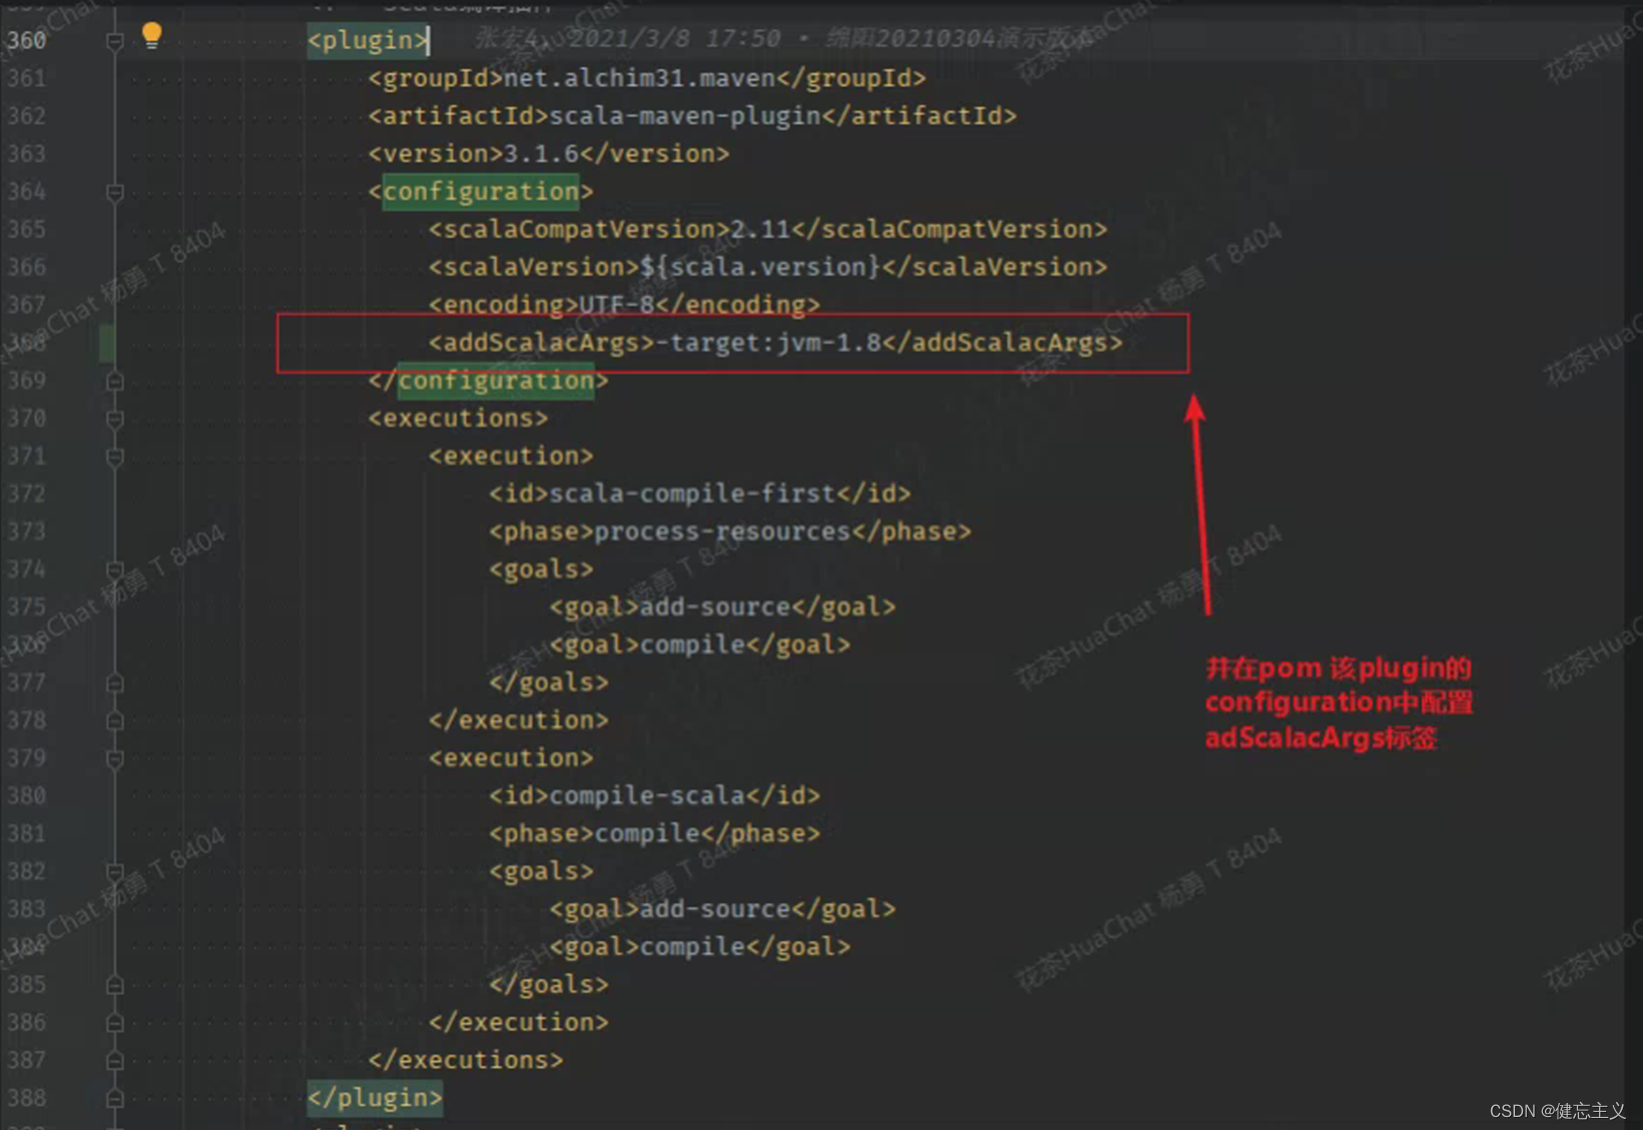Viewport: 1643px width, 1130px height.
Task: Collapse the first execution block at line 371
Action: [113, 455]
